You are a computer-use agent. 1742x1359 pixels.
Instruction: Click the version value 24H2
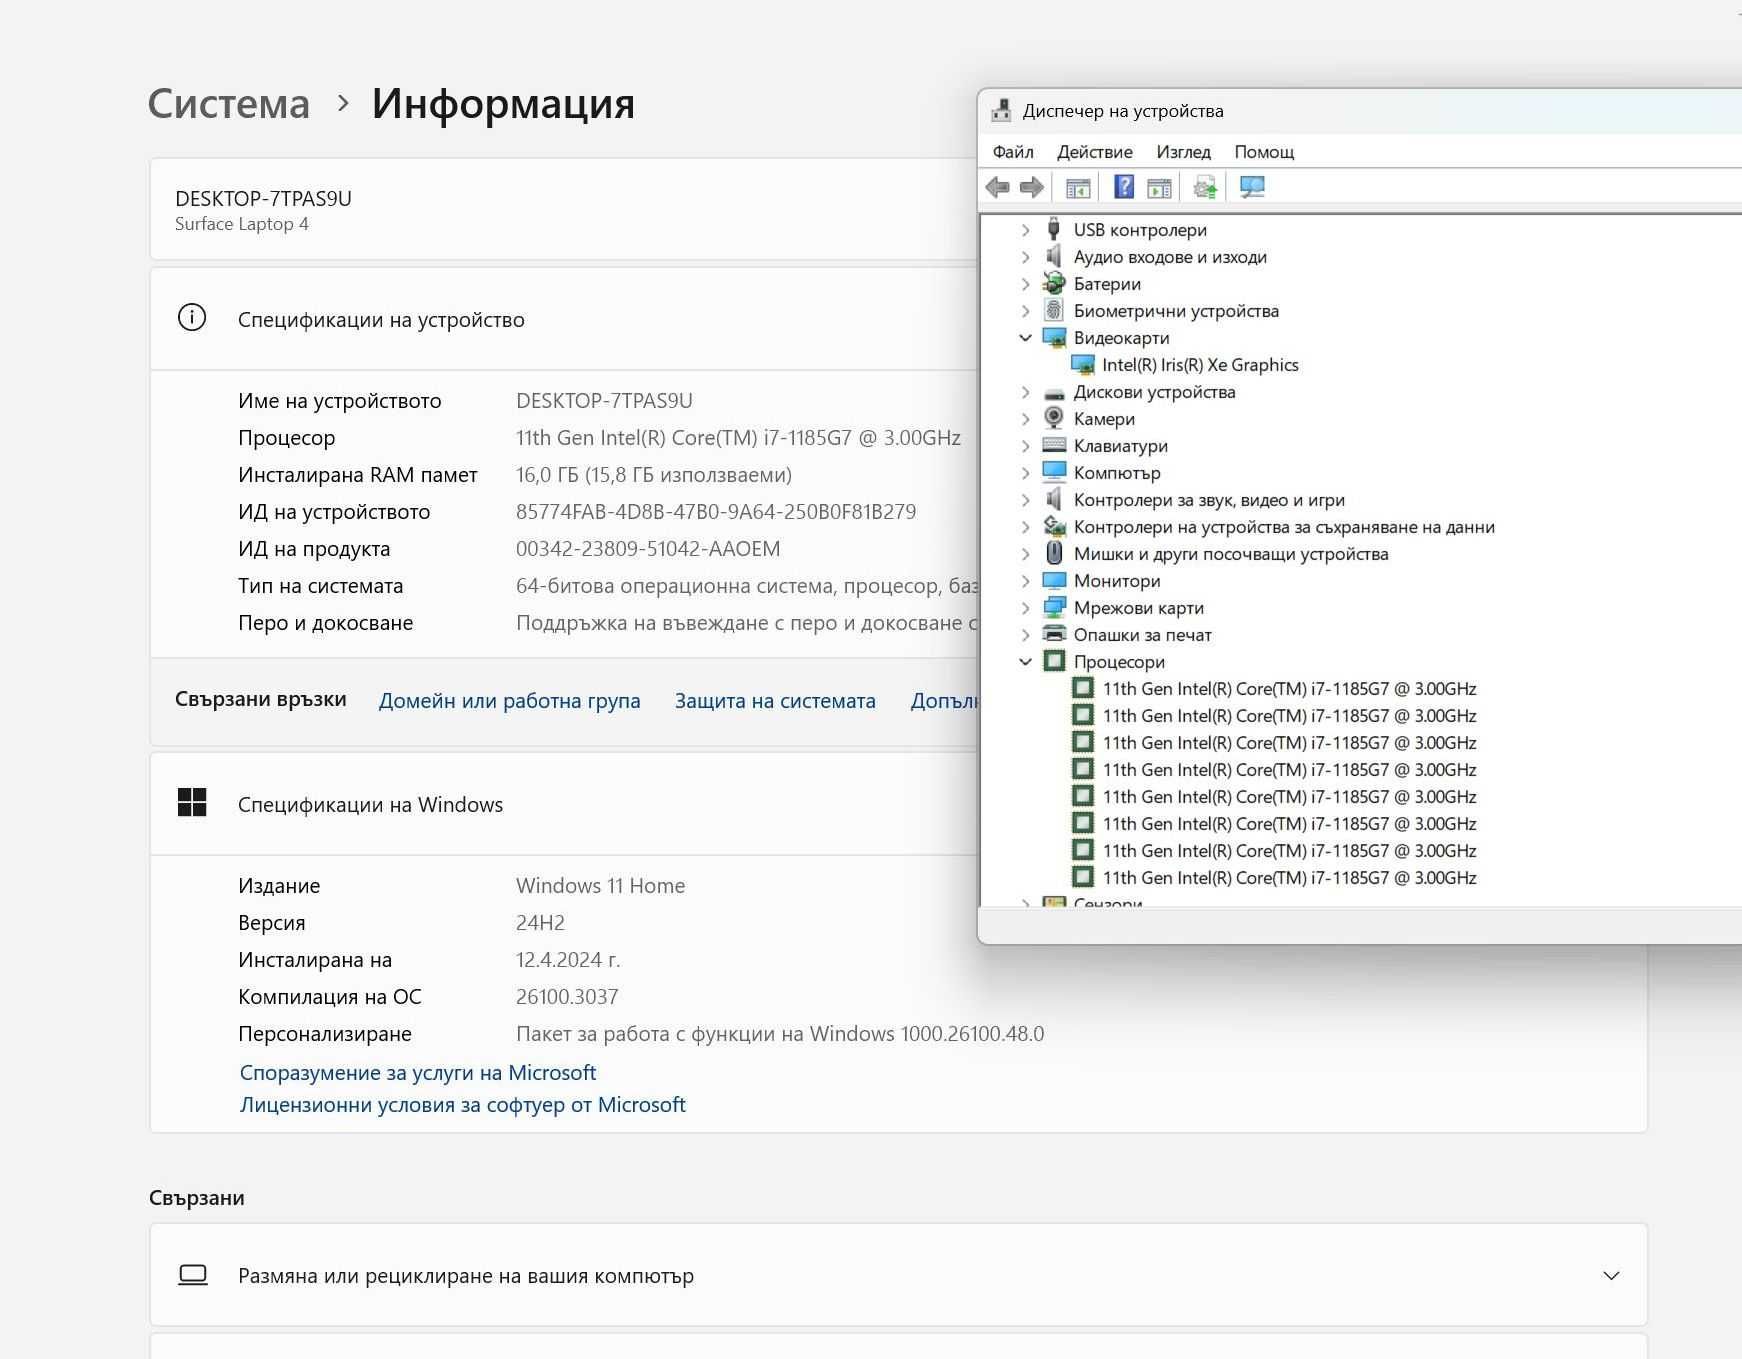coord(540,923)
